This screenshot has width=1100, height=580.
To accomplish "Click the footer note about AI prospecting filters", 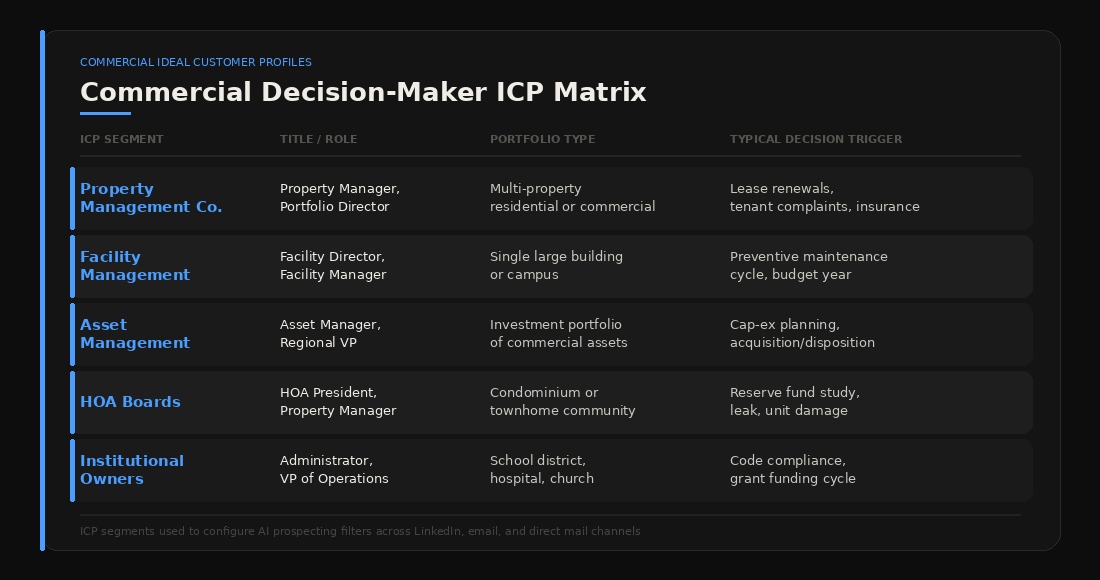I will click(360, 532).
